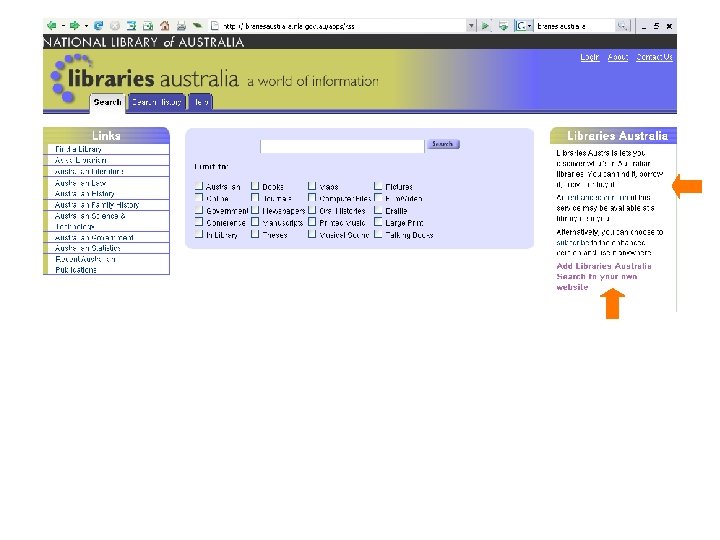The width and height of the screenshot is (720, 540).
Task: Tick the Books checkbox
Action: 255,186
